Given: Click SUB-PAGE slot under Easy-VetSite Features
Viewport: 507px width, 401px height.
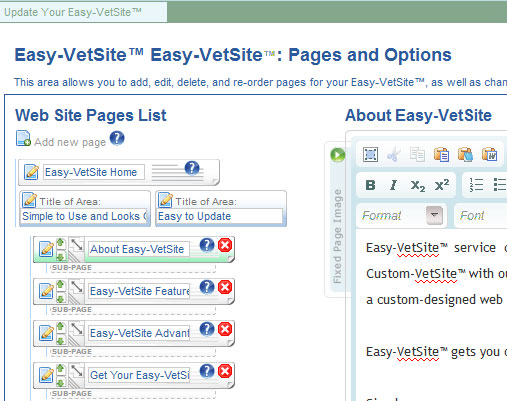Looking at the screenshot, I should (133, 310).
